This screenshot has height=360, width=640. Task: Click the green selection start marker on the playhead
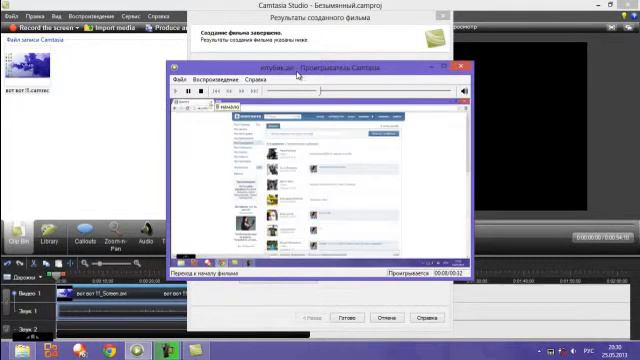click(x=50, y=275)
